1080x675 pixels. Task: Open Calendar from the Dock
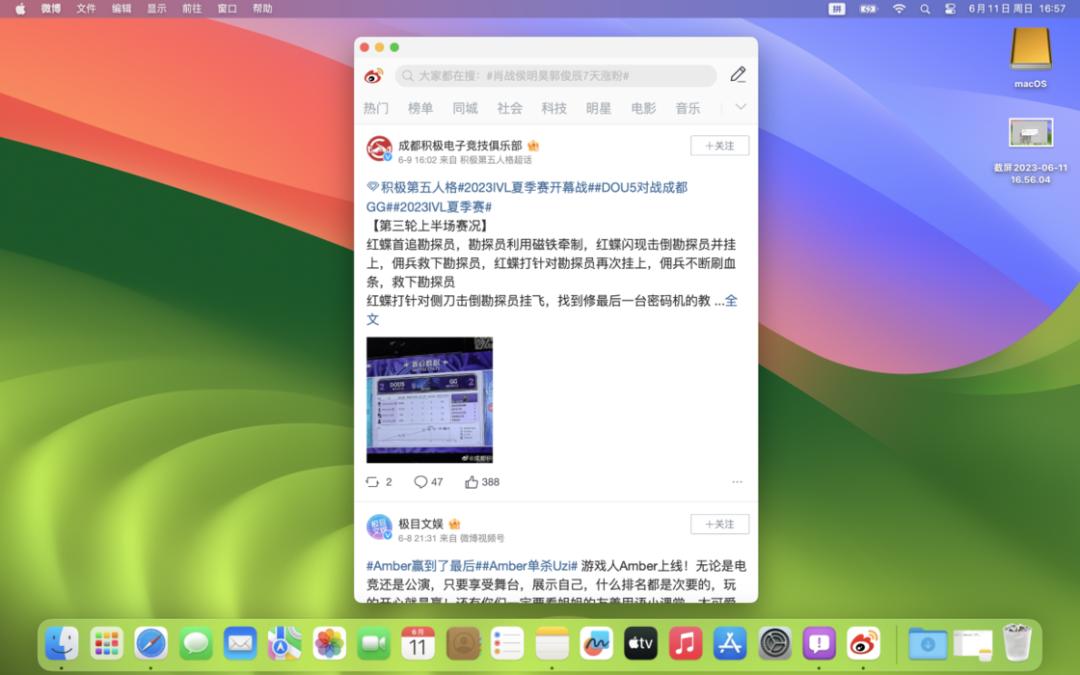tap(418, 643)
